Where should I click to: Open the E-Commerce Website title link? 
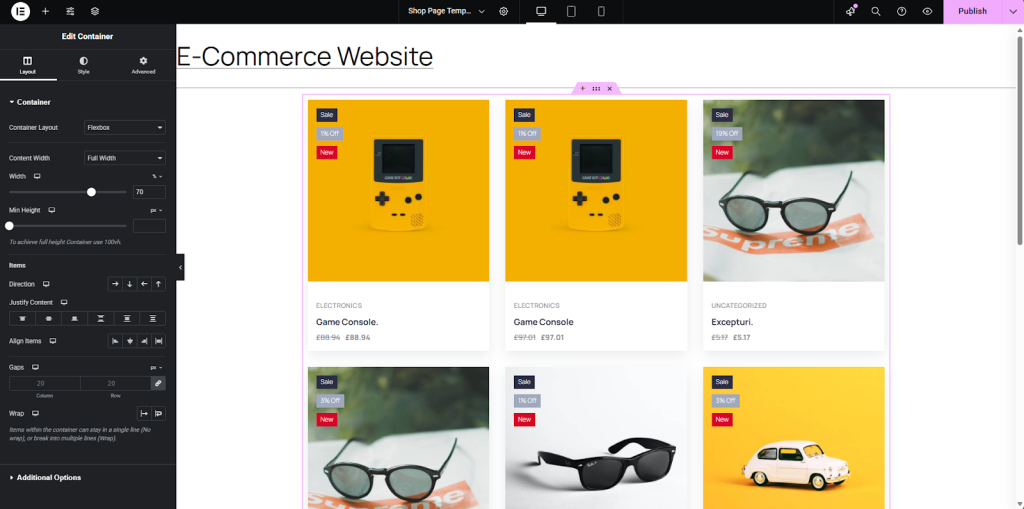pyautogui.click(x=304, y=56)
